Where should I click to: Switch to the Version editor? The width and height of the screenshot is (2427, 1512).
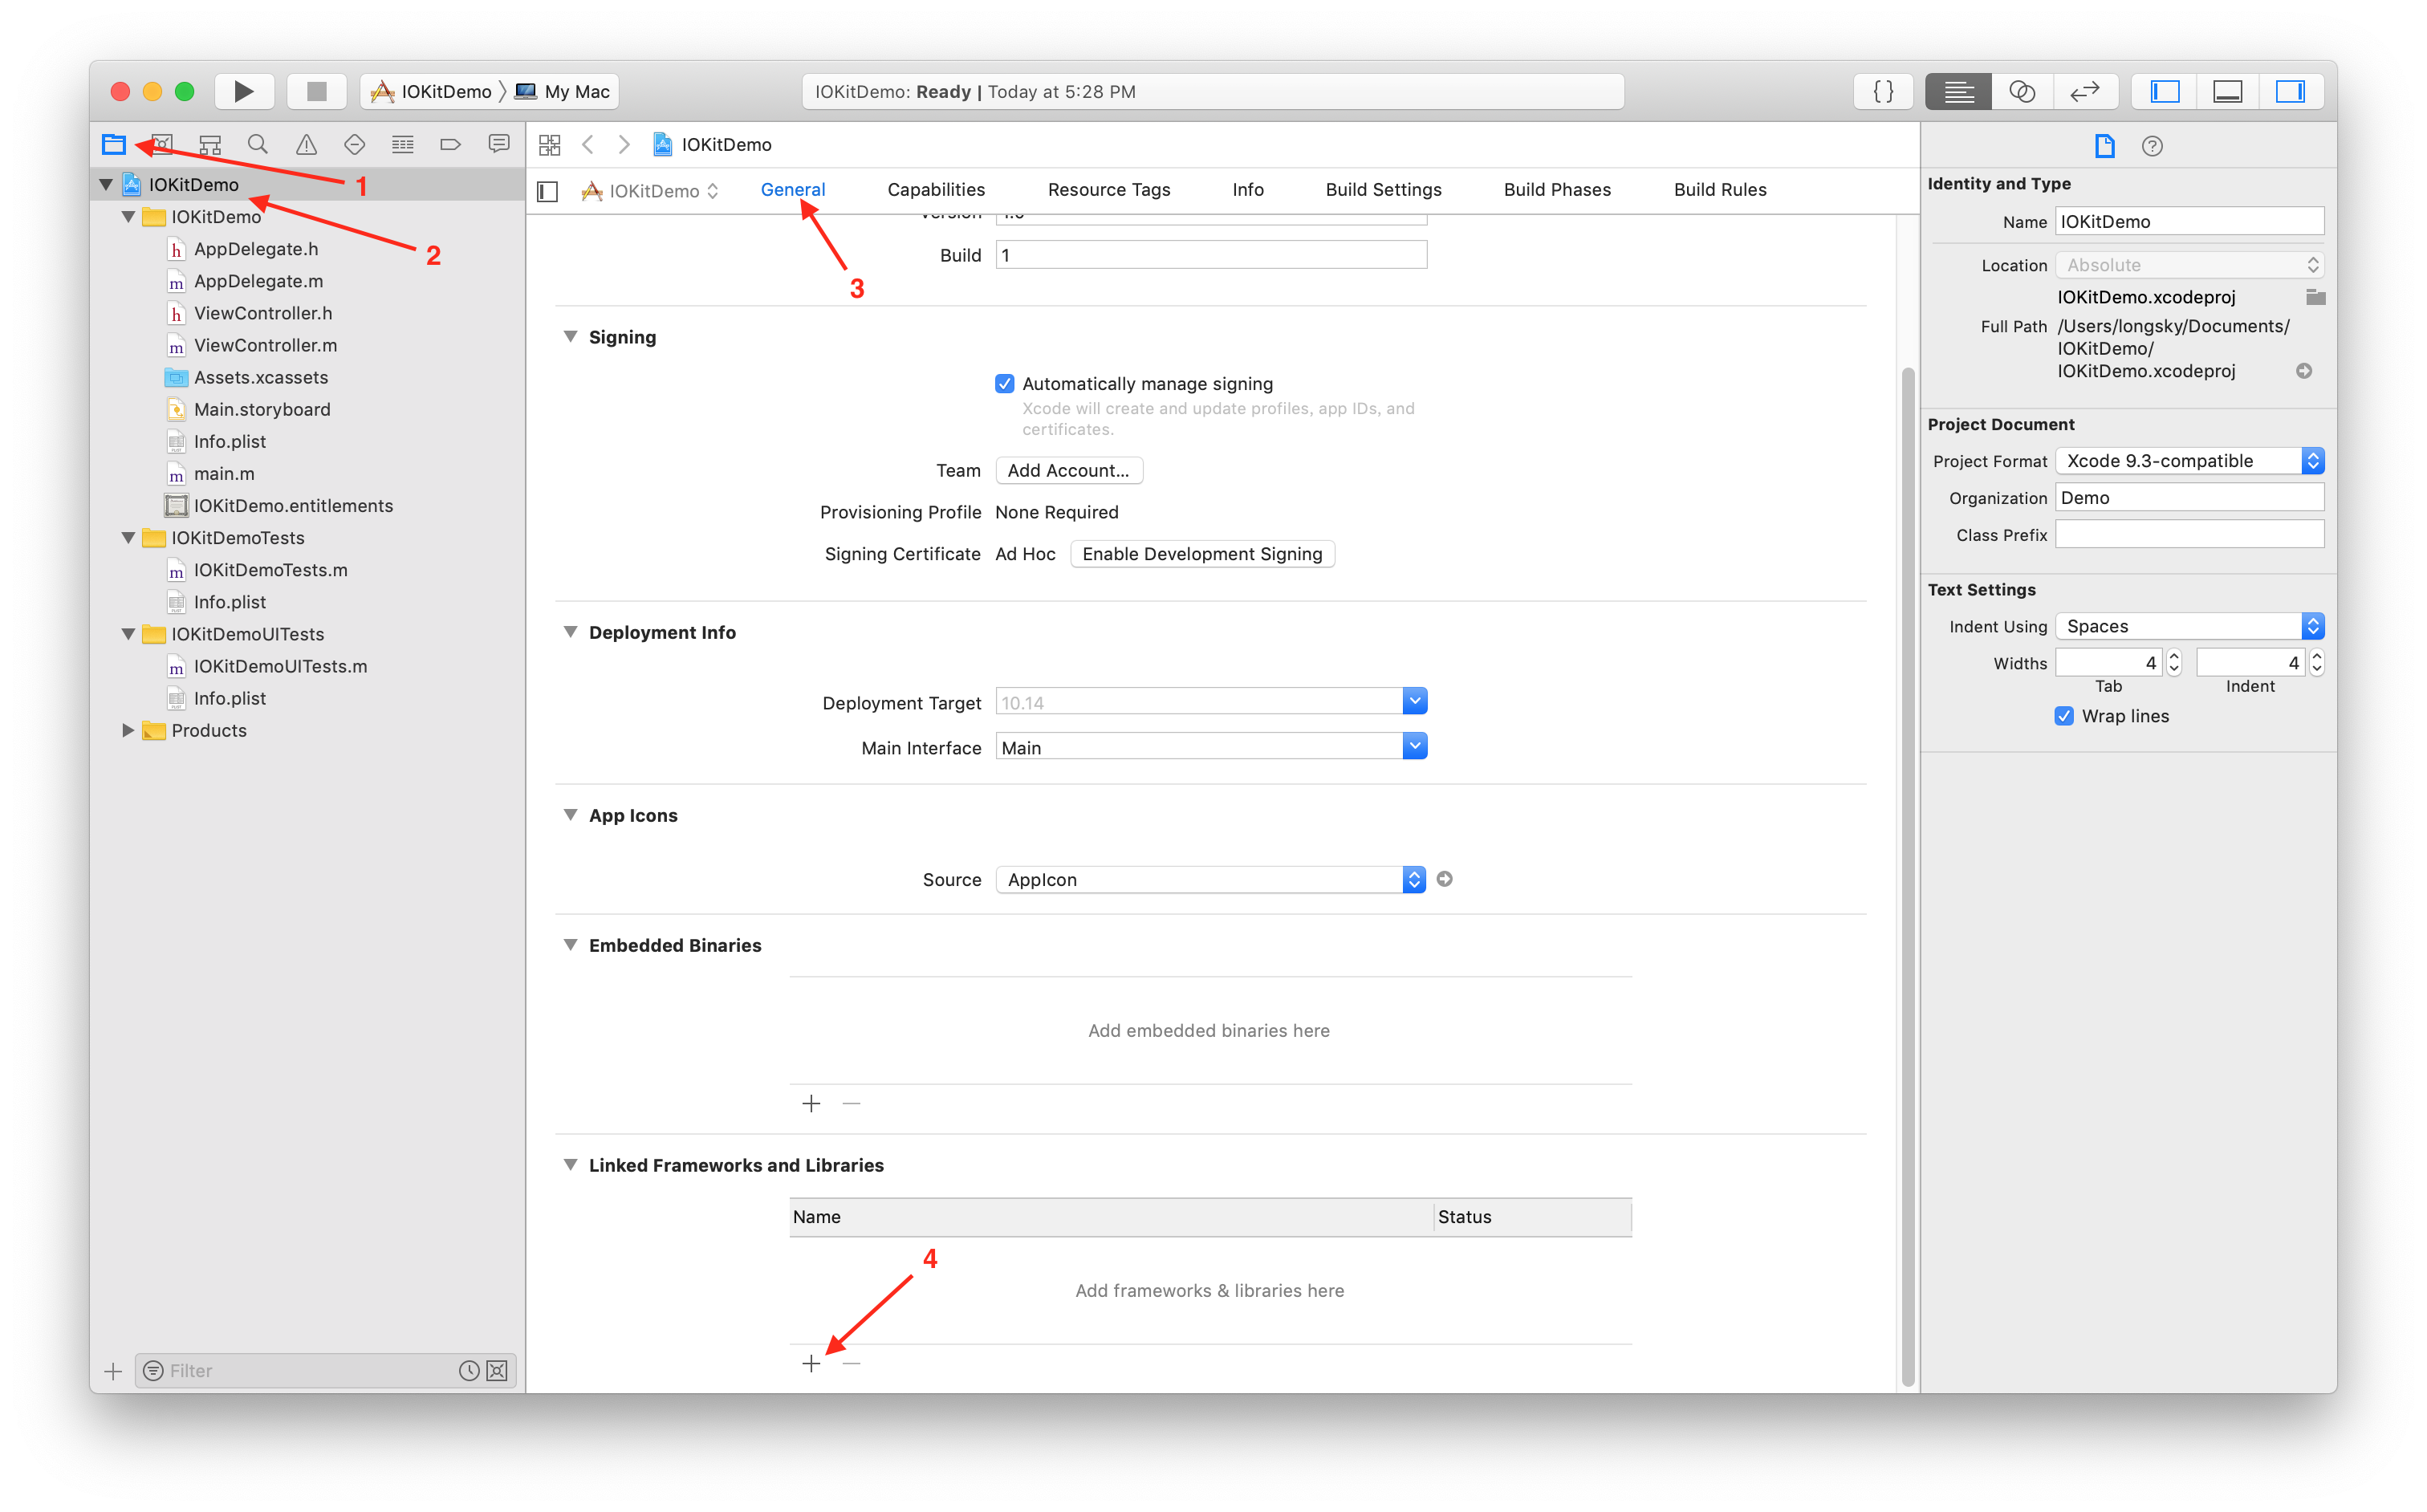(x=2084, y=91)
